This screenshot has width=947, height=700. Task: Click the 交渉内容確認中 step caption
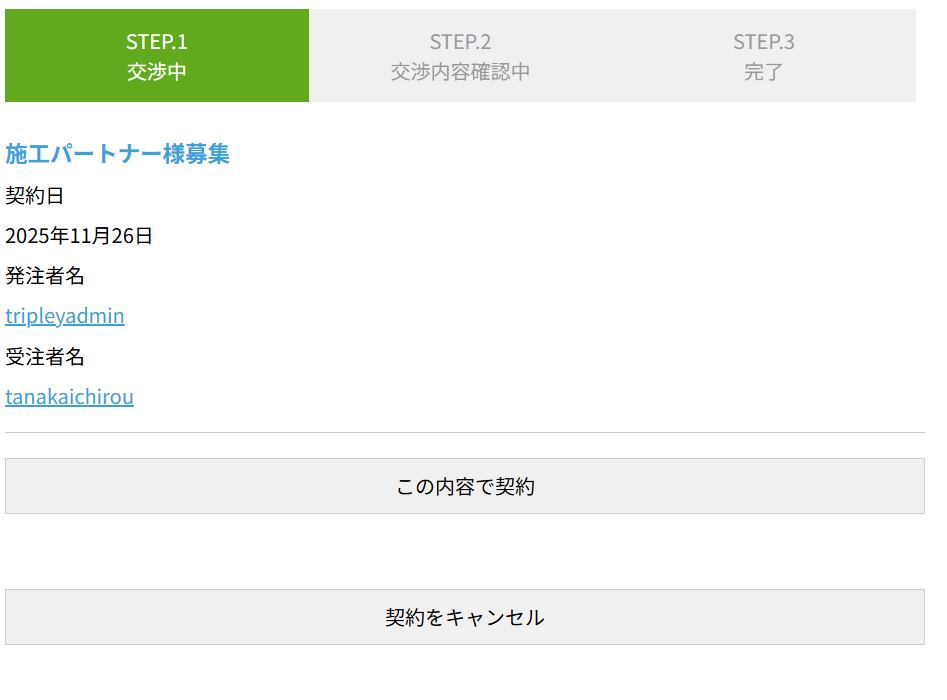point(460,72)
